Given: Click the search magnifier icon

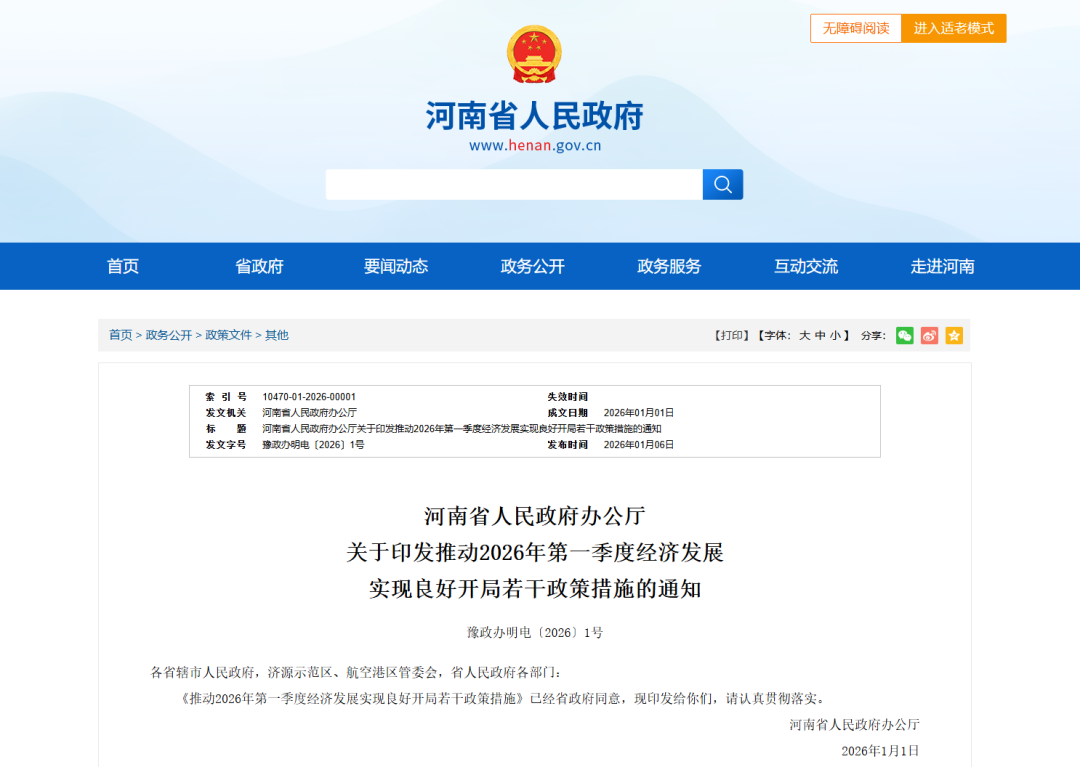Looking at the screenshot, I should coord(722,184).
